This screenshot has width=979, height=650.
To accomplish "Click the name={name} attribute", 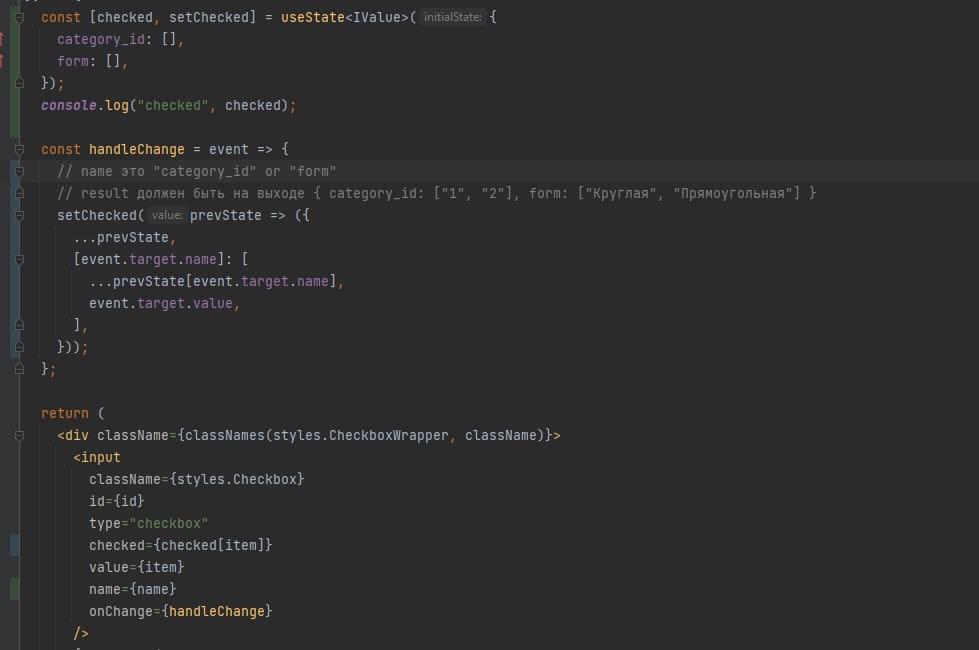I will tap(132, 589).
